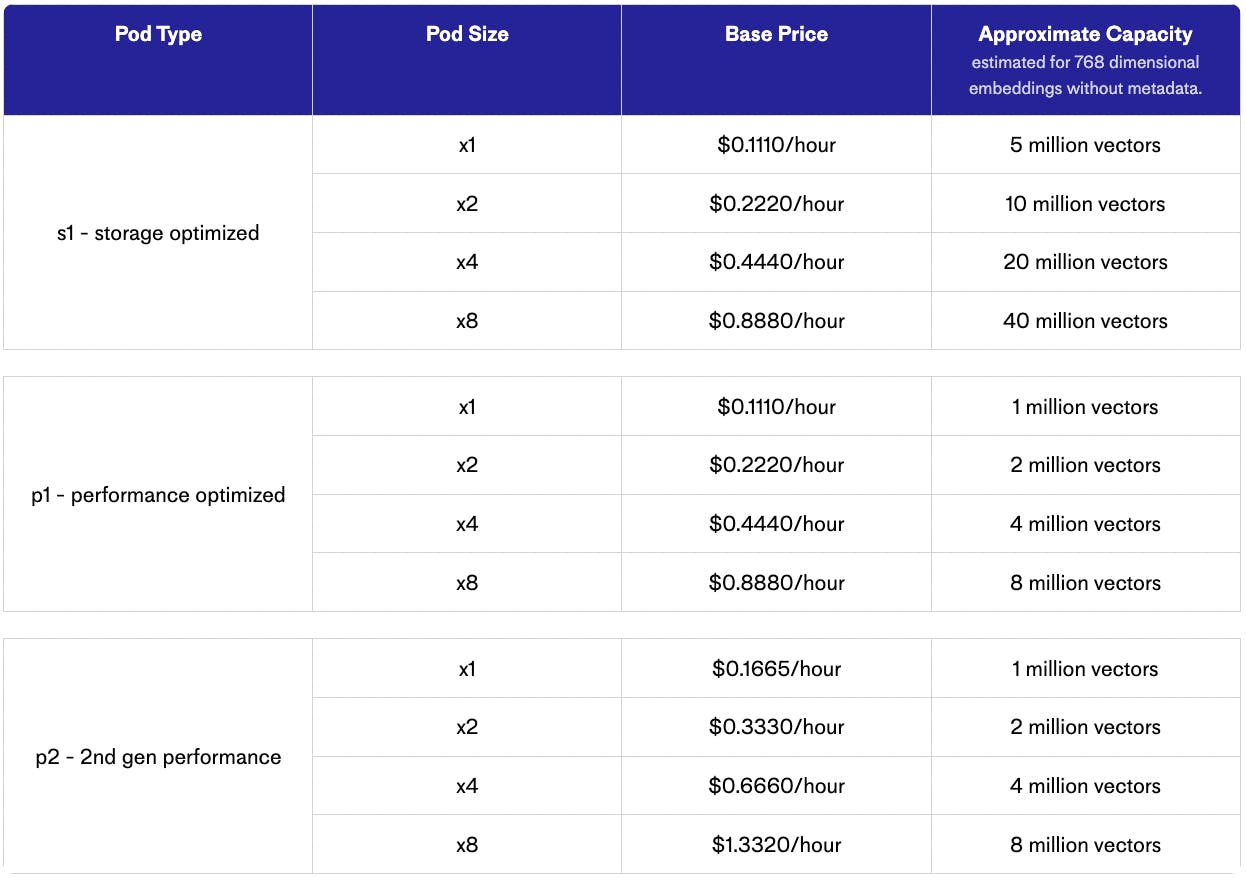Click the 5 million vectors capacity cell
This screenshot has width=1246, height=878.
click(1085, 145)
